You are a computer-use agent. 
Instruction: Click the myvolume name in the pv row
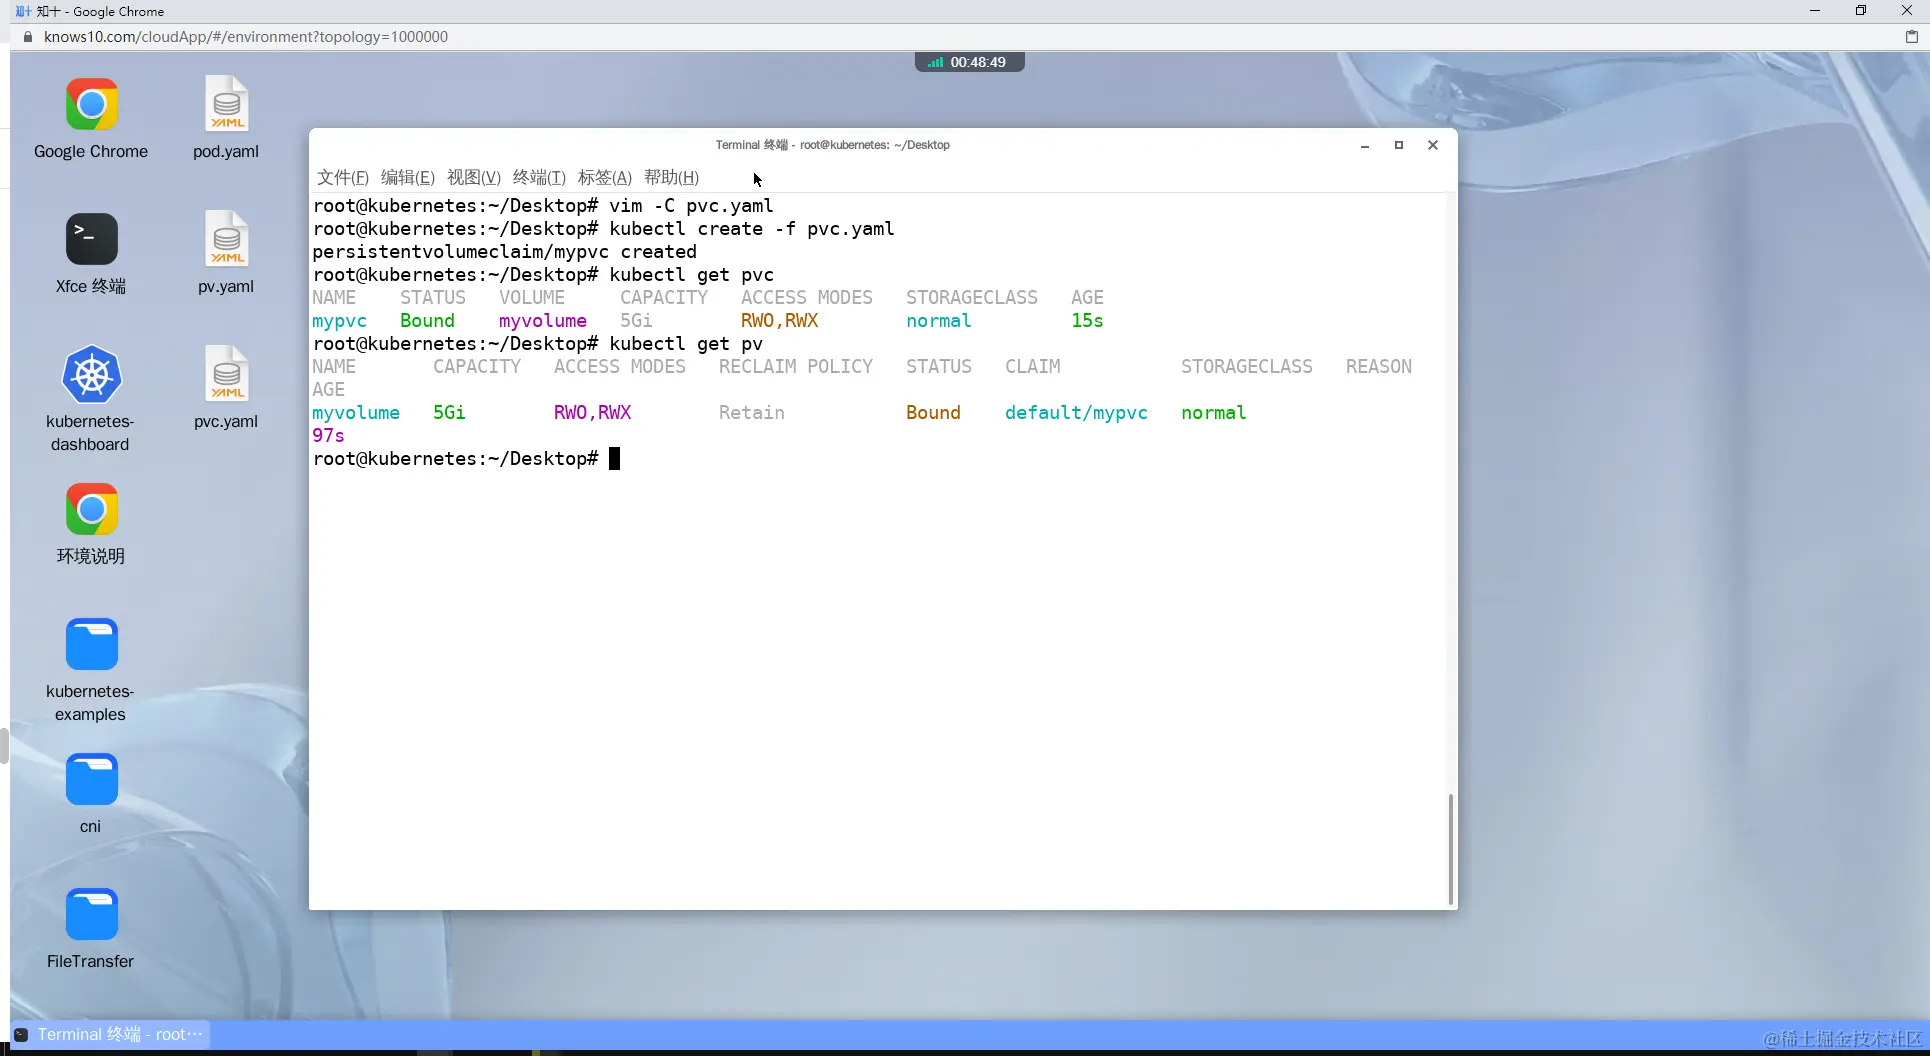(x=356, y=413)
